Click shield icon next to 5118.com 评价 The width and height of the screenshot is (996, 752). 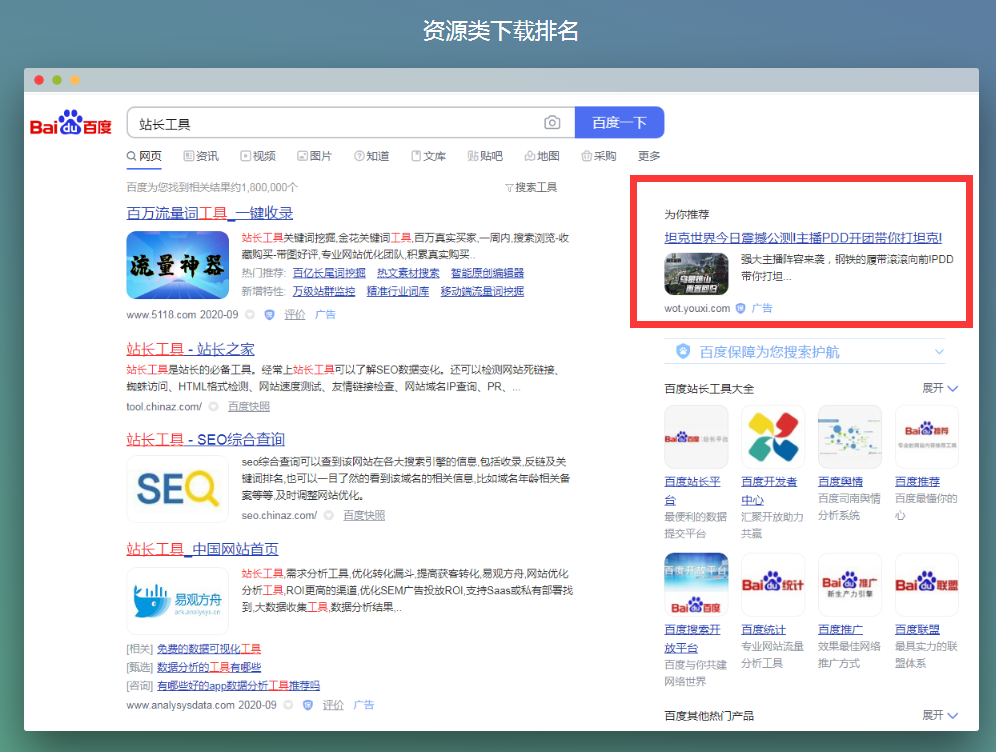269,314
